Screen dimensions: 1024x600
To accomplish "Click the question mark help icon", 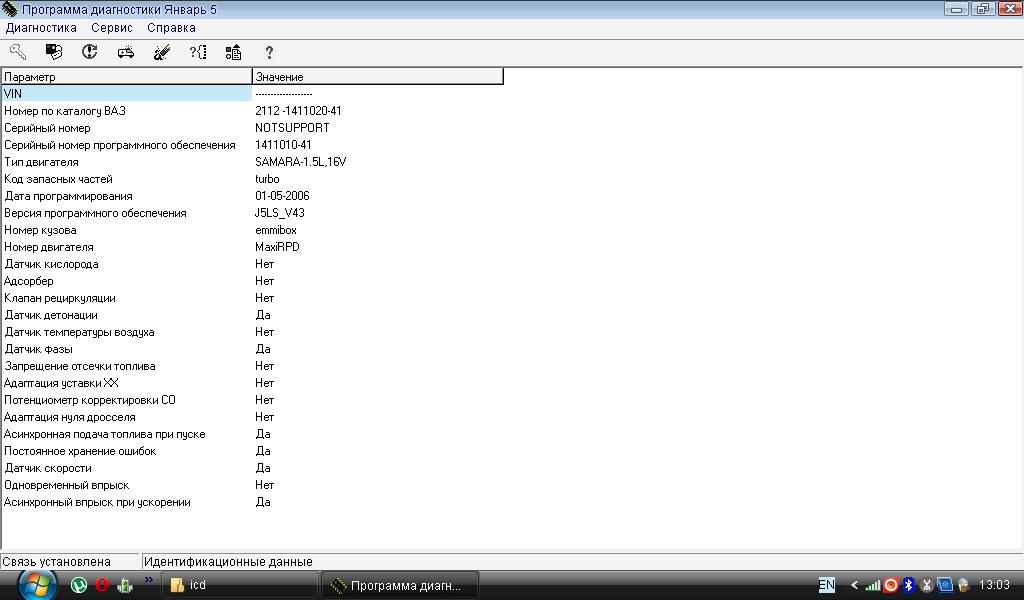I will click(x=269, y=52).
